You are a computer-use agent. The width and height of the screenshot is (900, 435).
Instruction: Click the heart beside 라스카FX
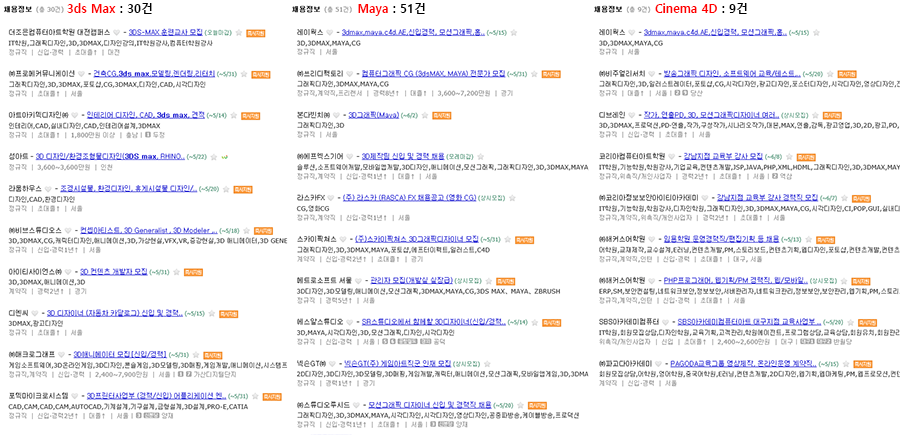[x=330, y=198]
